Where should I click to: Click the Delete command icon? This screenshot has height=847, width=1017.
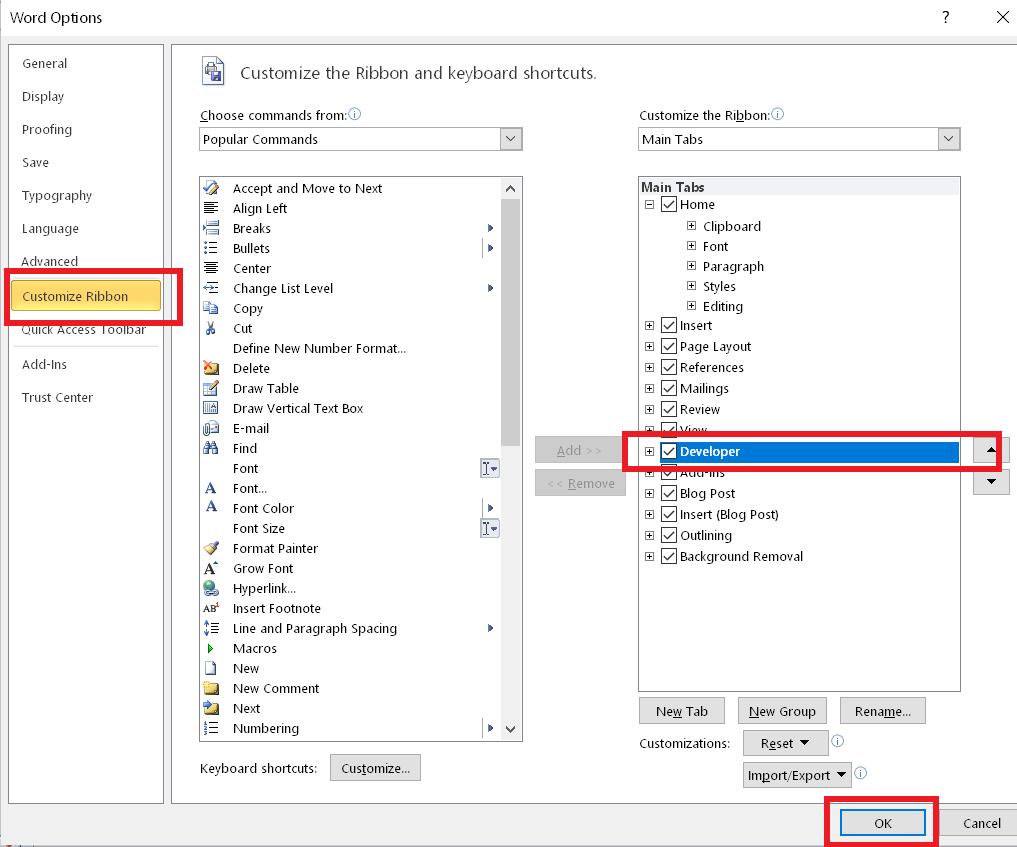tap(211, 368)
